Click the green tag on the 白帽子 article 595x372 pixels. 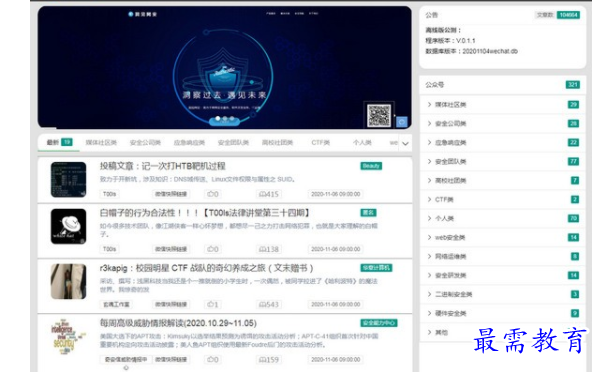368,213
